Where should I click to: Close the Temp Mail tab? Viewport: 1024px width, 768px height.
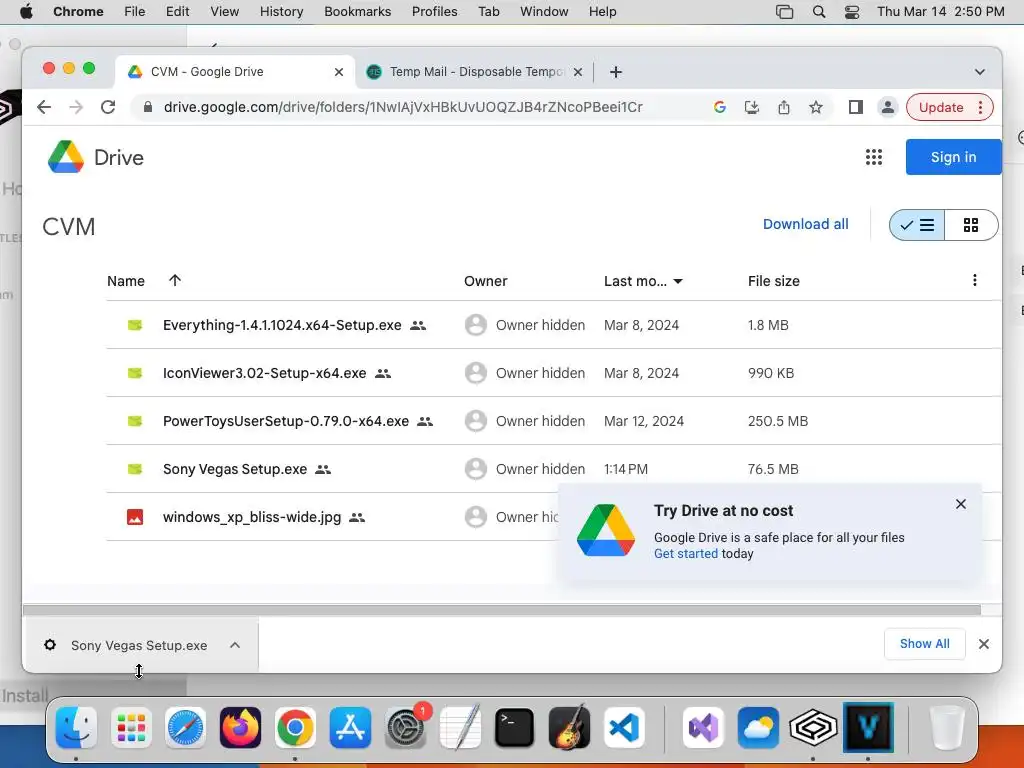point(578,72)
